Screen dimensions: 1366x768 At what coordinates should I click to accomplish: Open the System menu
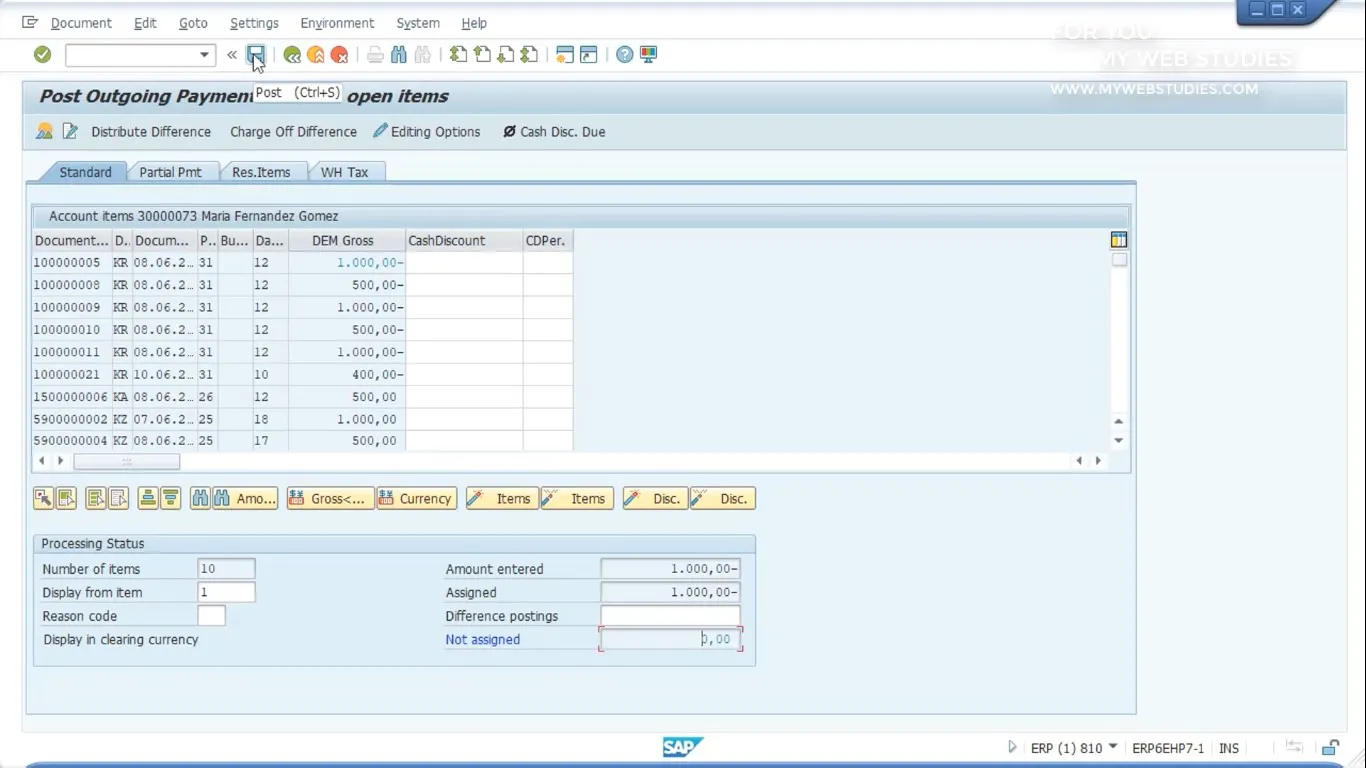418,23
